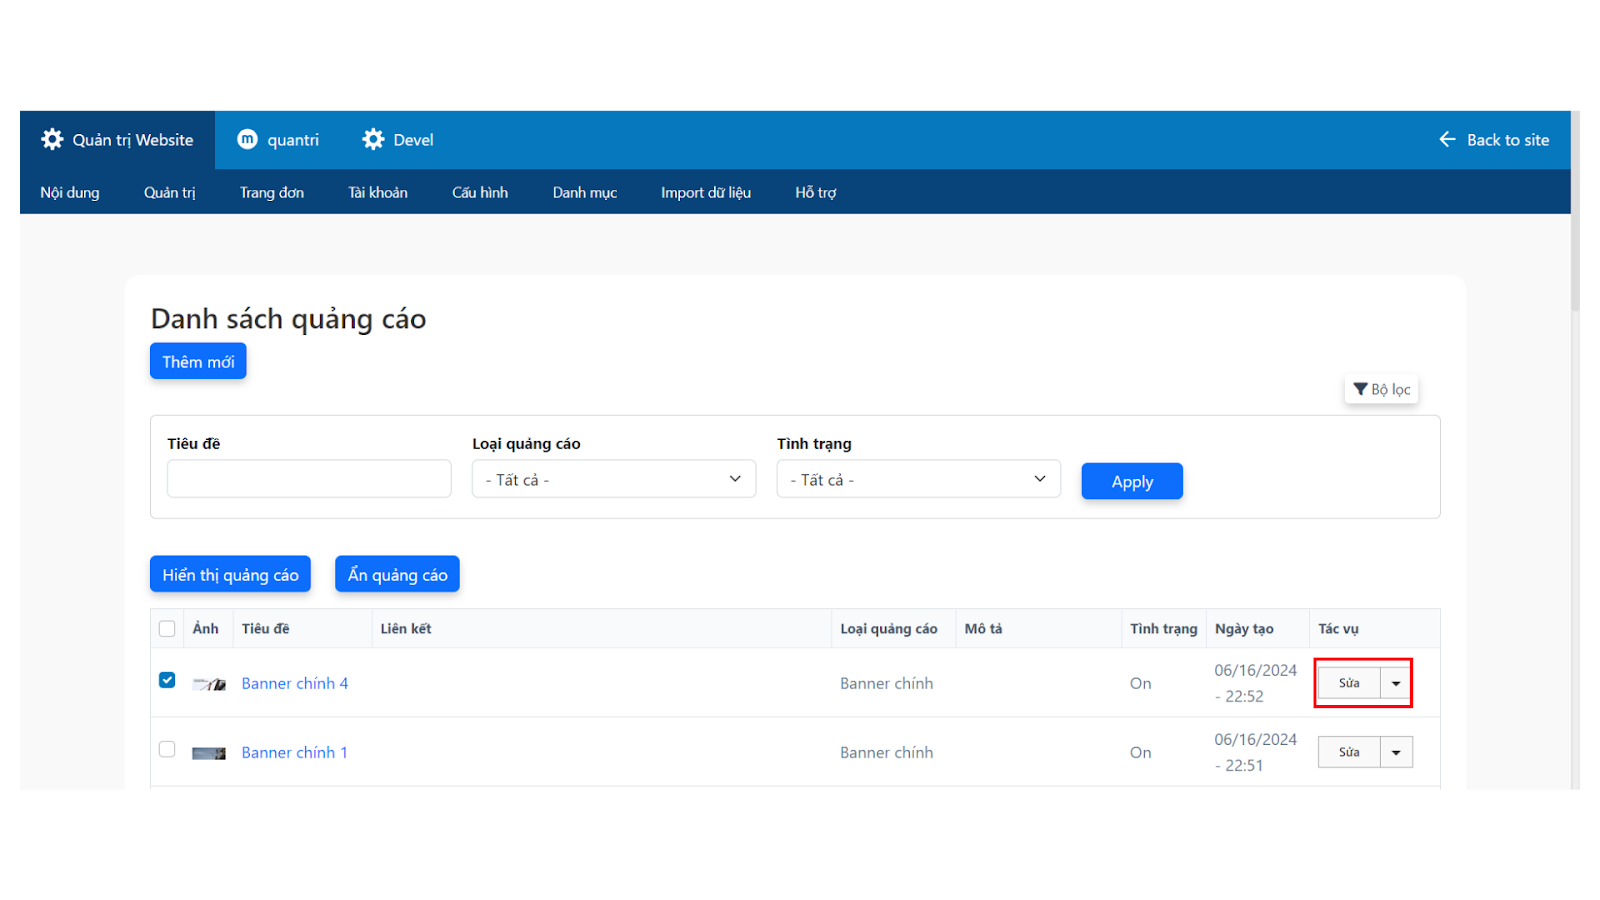Check the Banner chính 1 row checkbox
The width and height of the screenshot is (1600, 900).
pyautogui.click(x=167, y=749)
